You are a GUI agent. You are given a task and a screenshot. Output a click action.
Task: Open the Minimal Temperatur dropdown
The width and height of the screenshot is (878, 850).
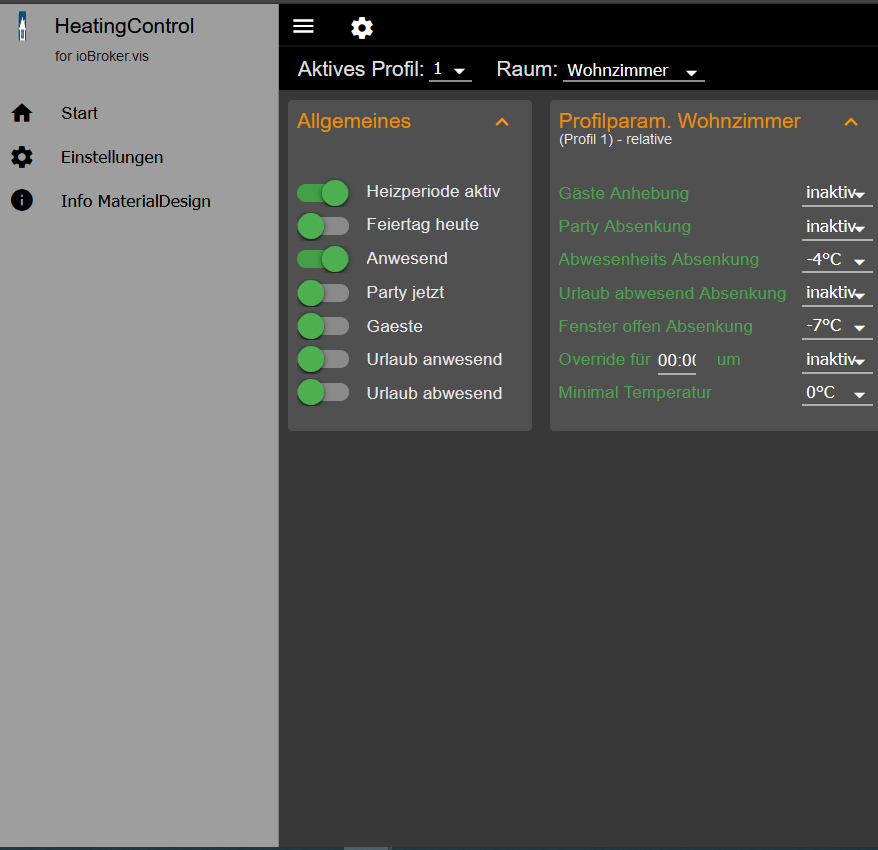pyautogui.click(x=836, y=393)
